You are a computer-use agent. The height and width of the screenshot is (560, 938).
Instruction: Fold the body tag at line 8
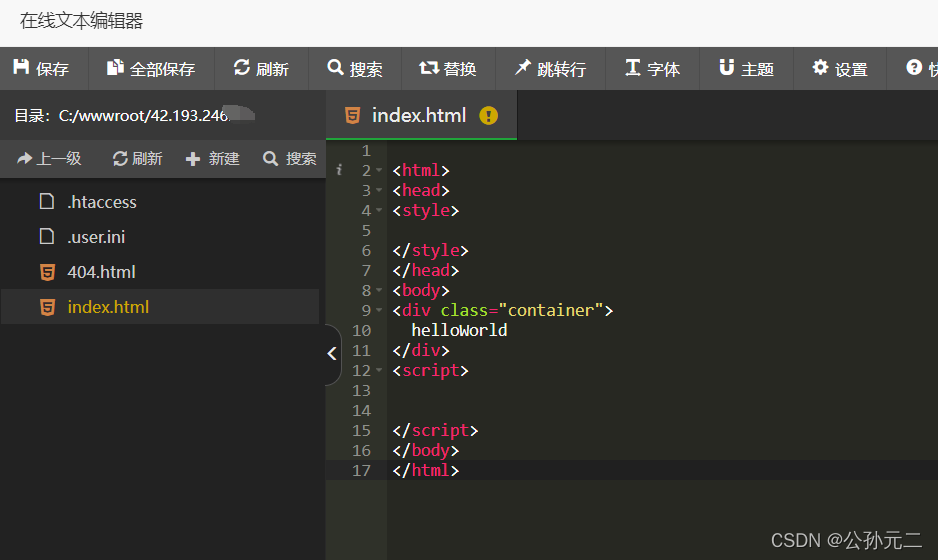pyautogui.click(x=379, y=291)
